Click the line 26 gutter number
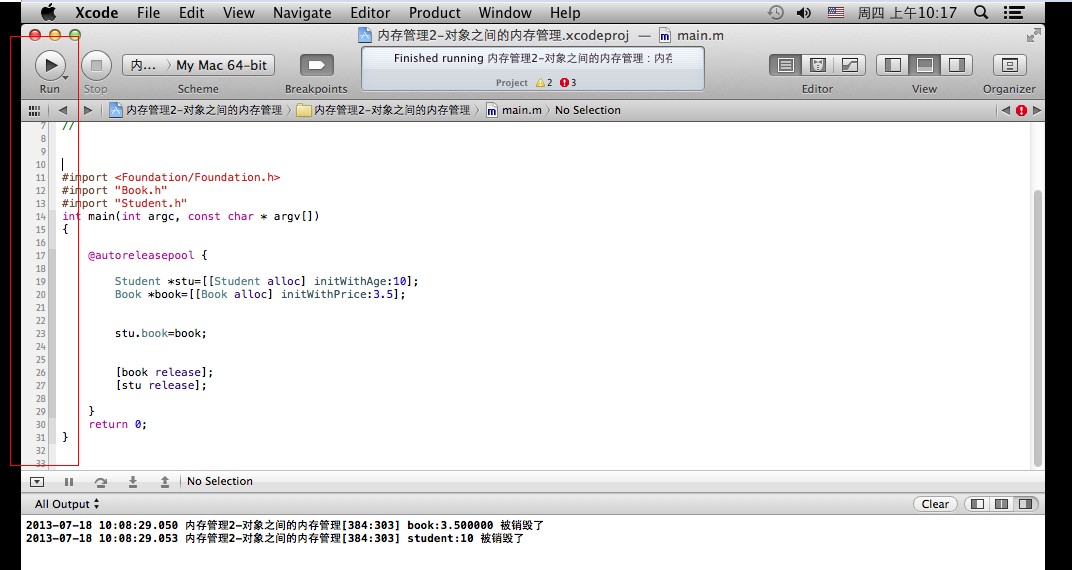 tap(40, 372)
